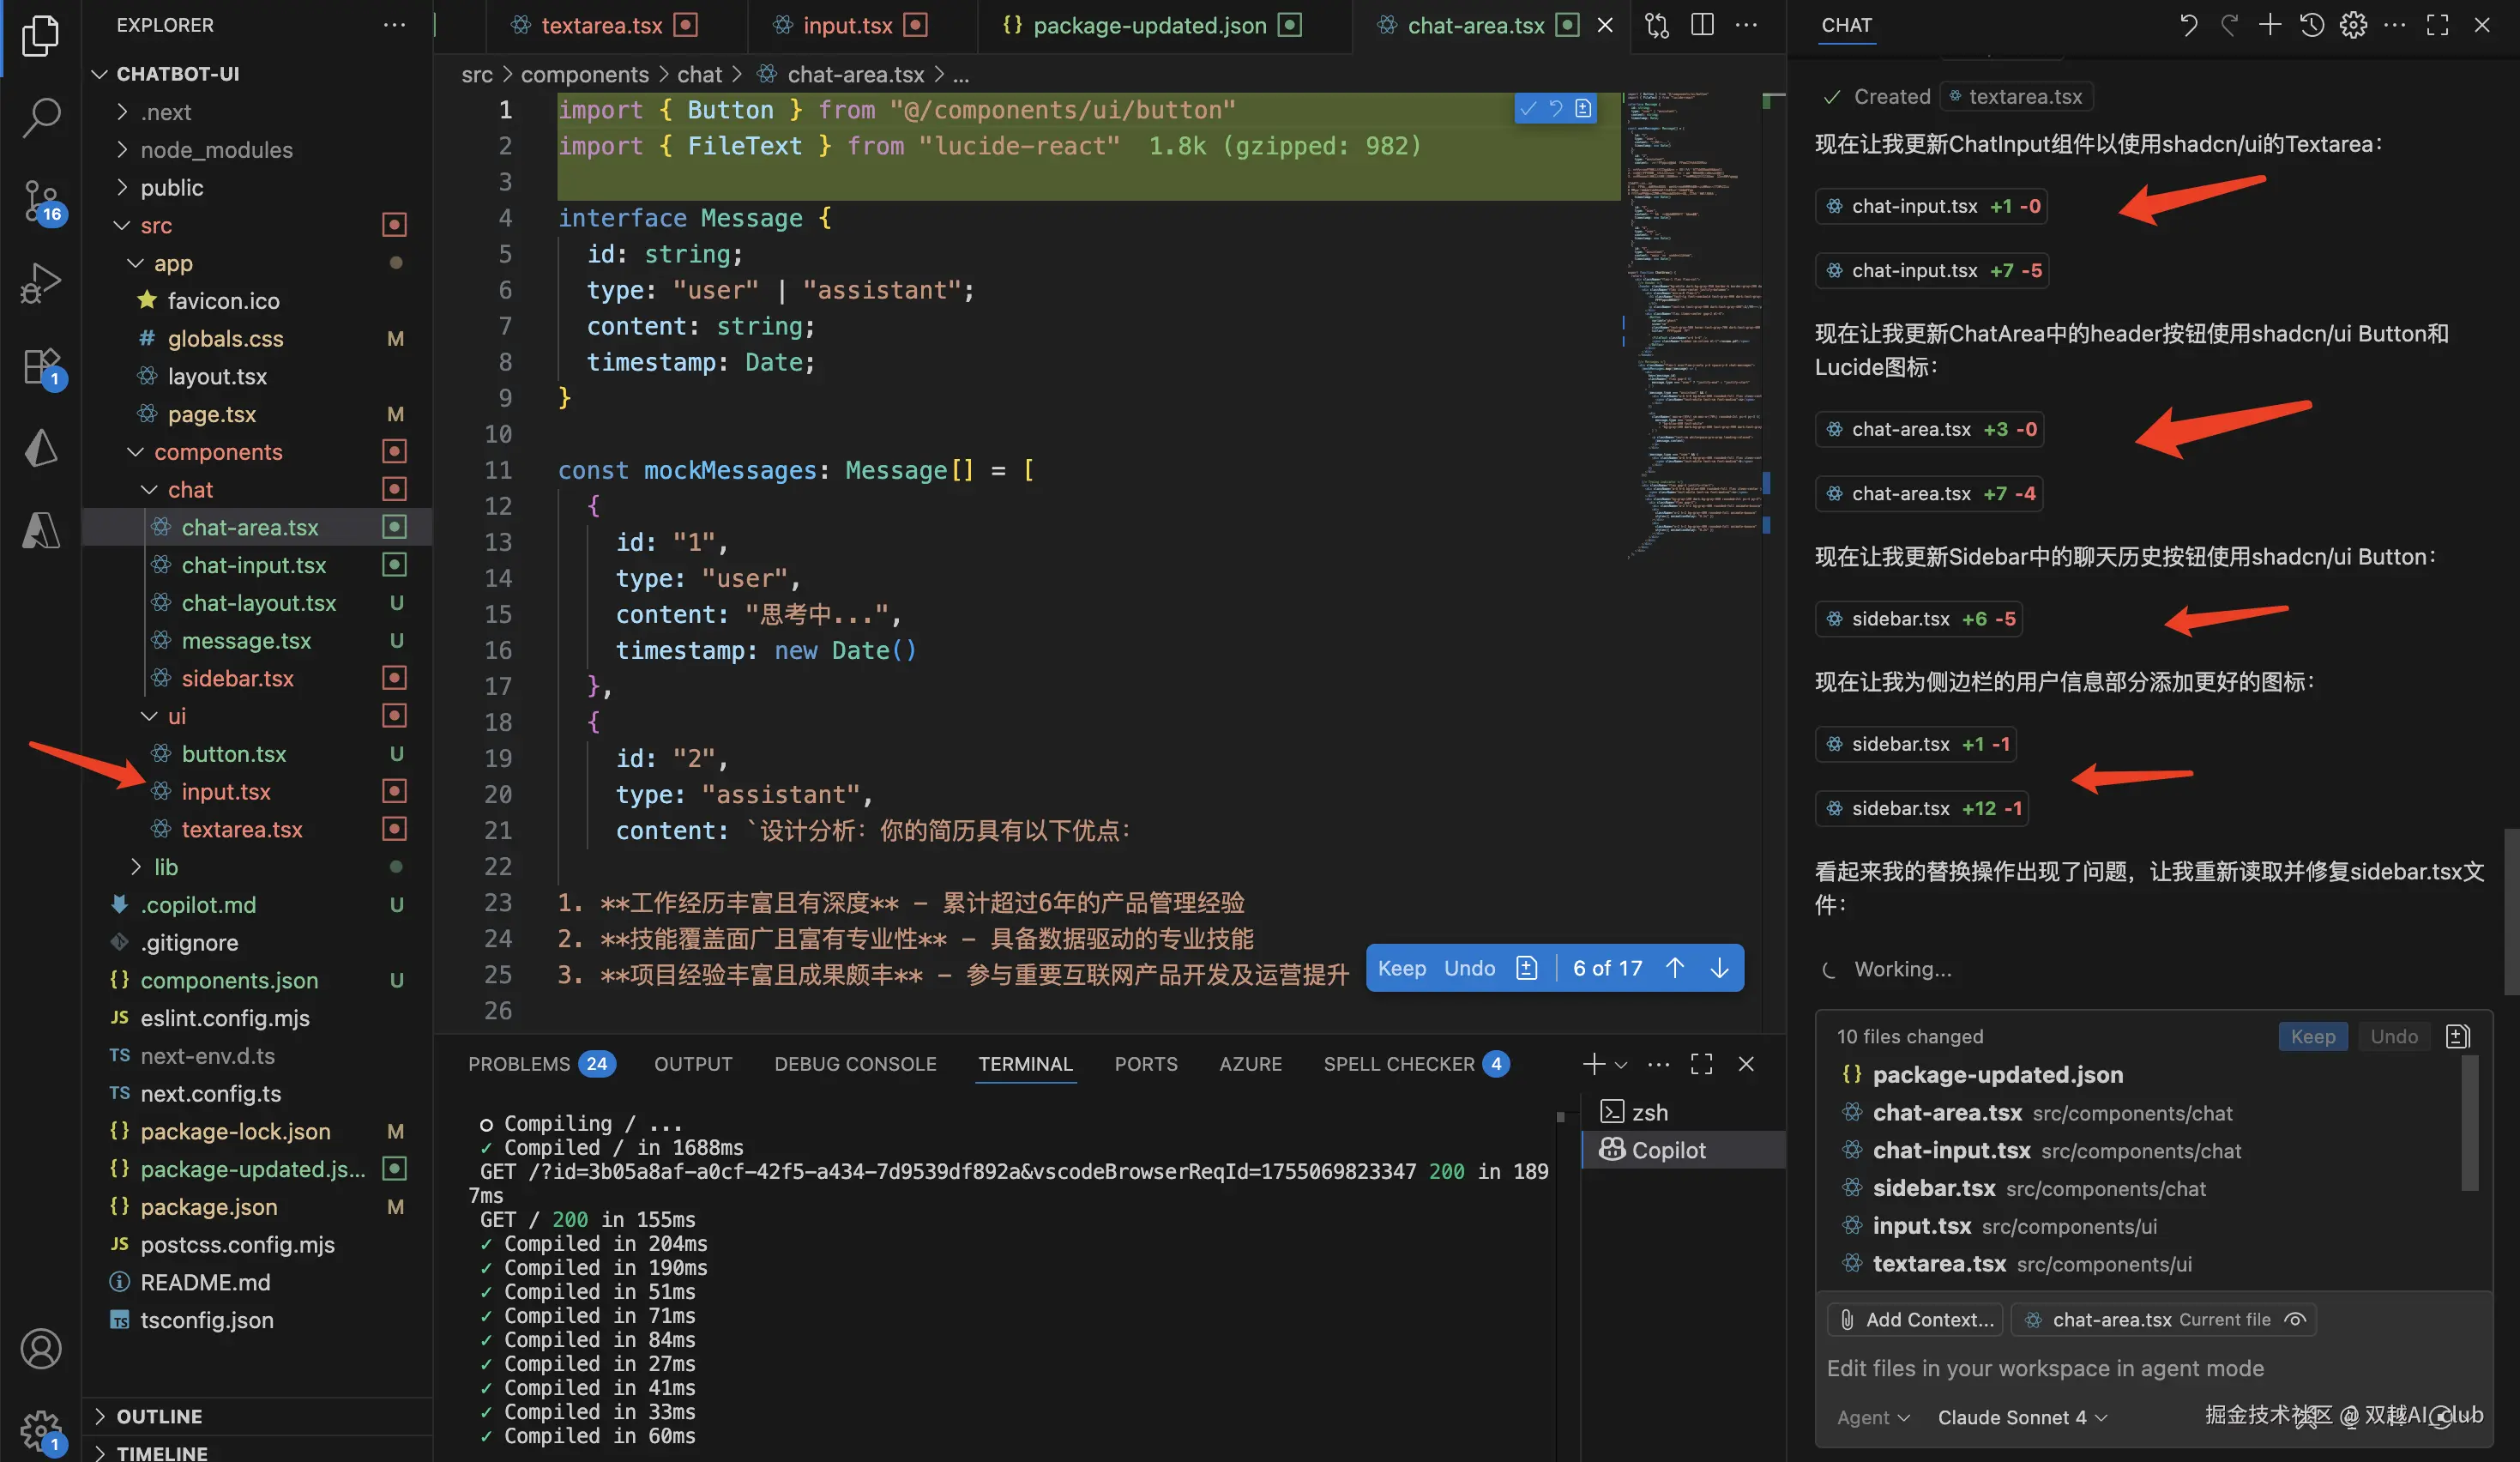Screen dimensions: 2520x1462
Task: Show chat history clock icon
Action: pyautogui.click(x=2311, y=25)
